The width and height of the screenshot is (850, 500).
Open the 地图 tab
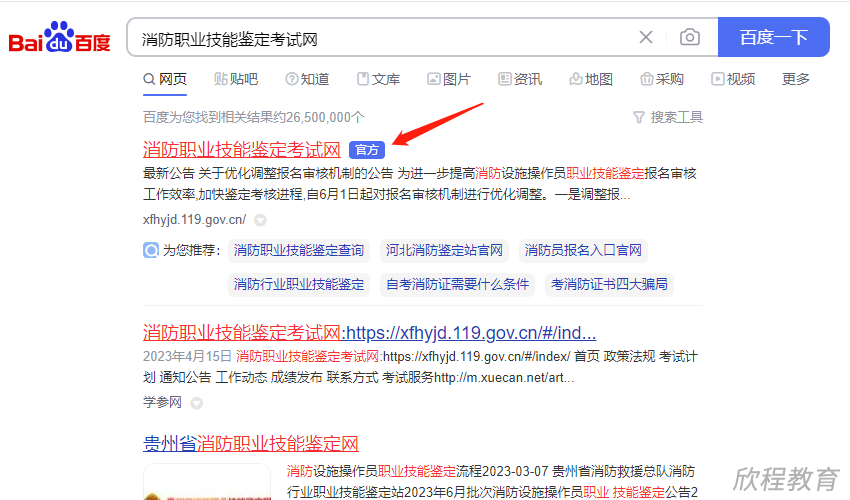click(591, 79)
